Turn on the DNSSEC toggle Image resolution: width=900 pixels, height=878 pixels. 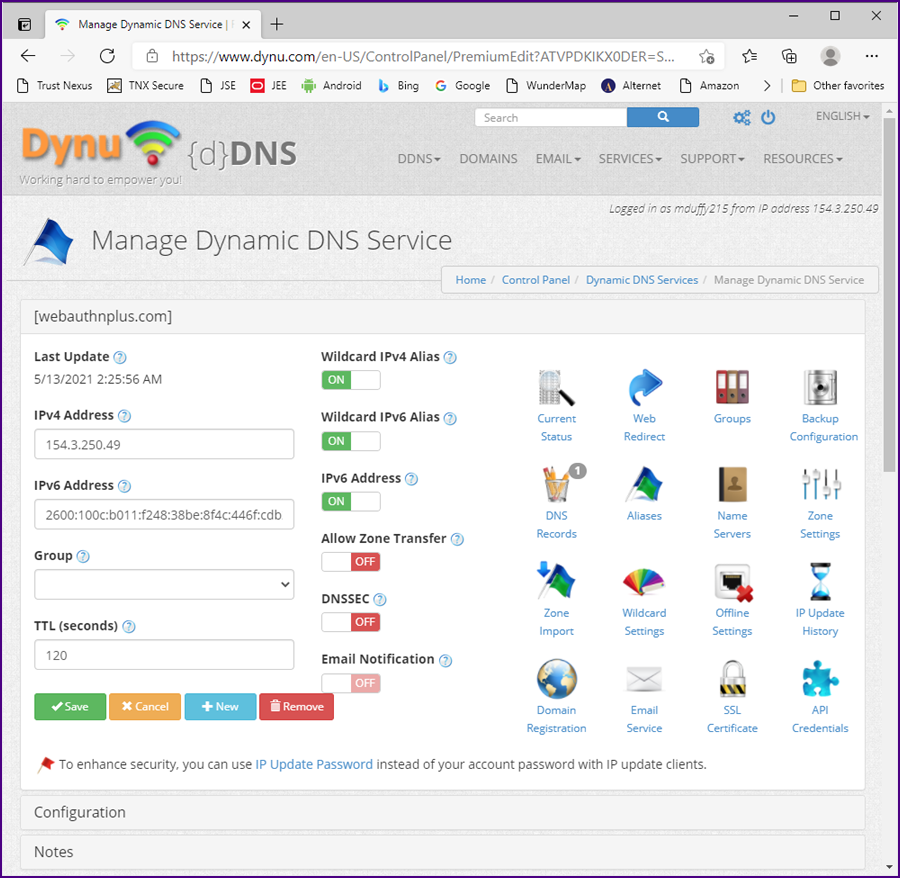[350, 622]
